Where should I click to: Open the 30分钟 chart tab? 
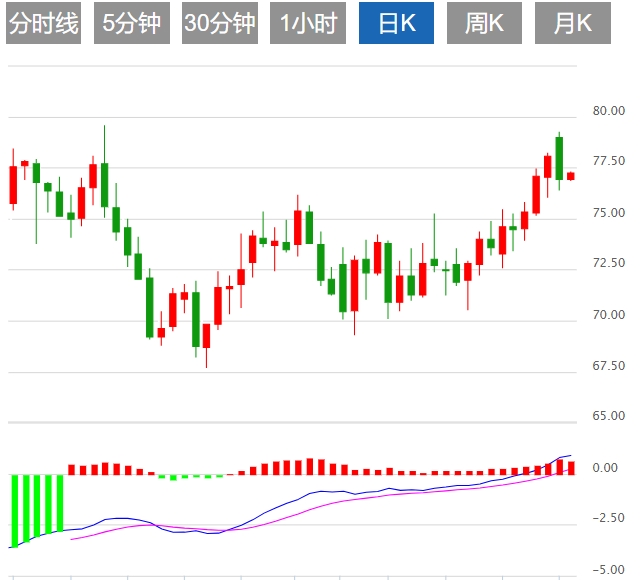coord(220,24)
